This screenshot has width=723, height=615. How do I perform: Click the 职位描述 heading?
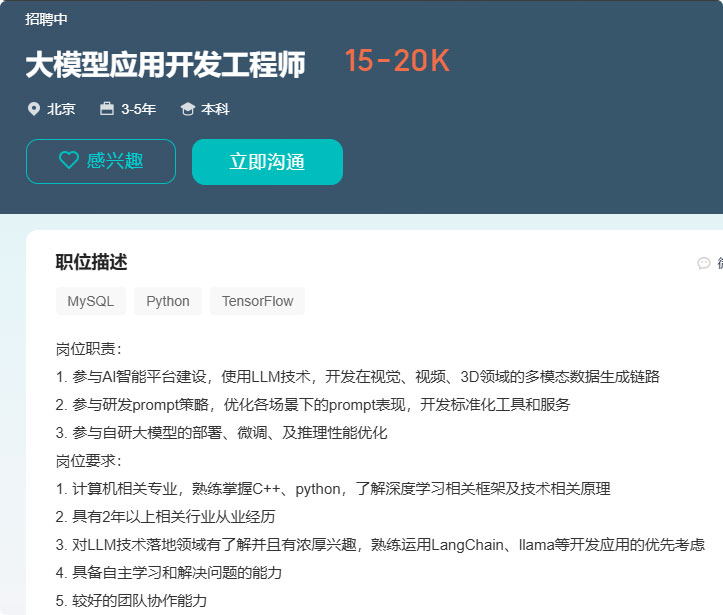click(x=91, y=262)
